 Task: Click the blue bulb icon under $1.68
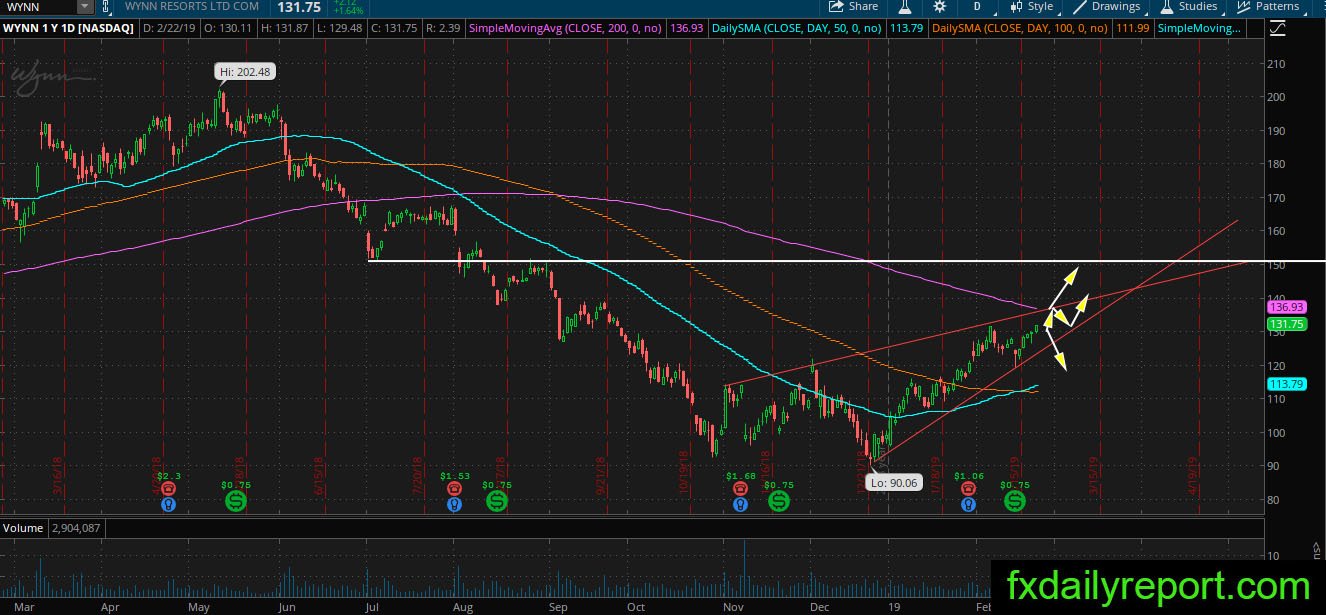coord(740,505)
